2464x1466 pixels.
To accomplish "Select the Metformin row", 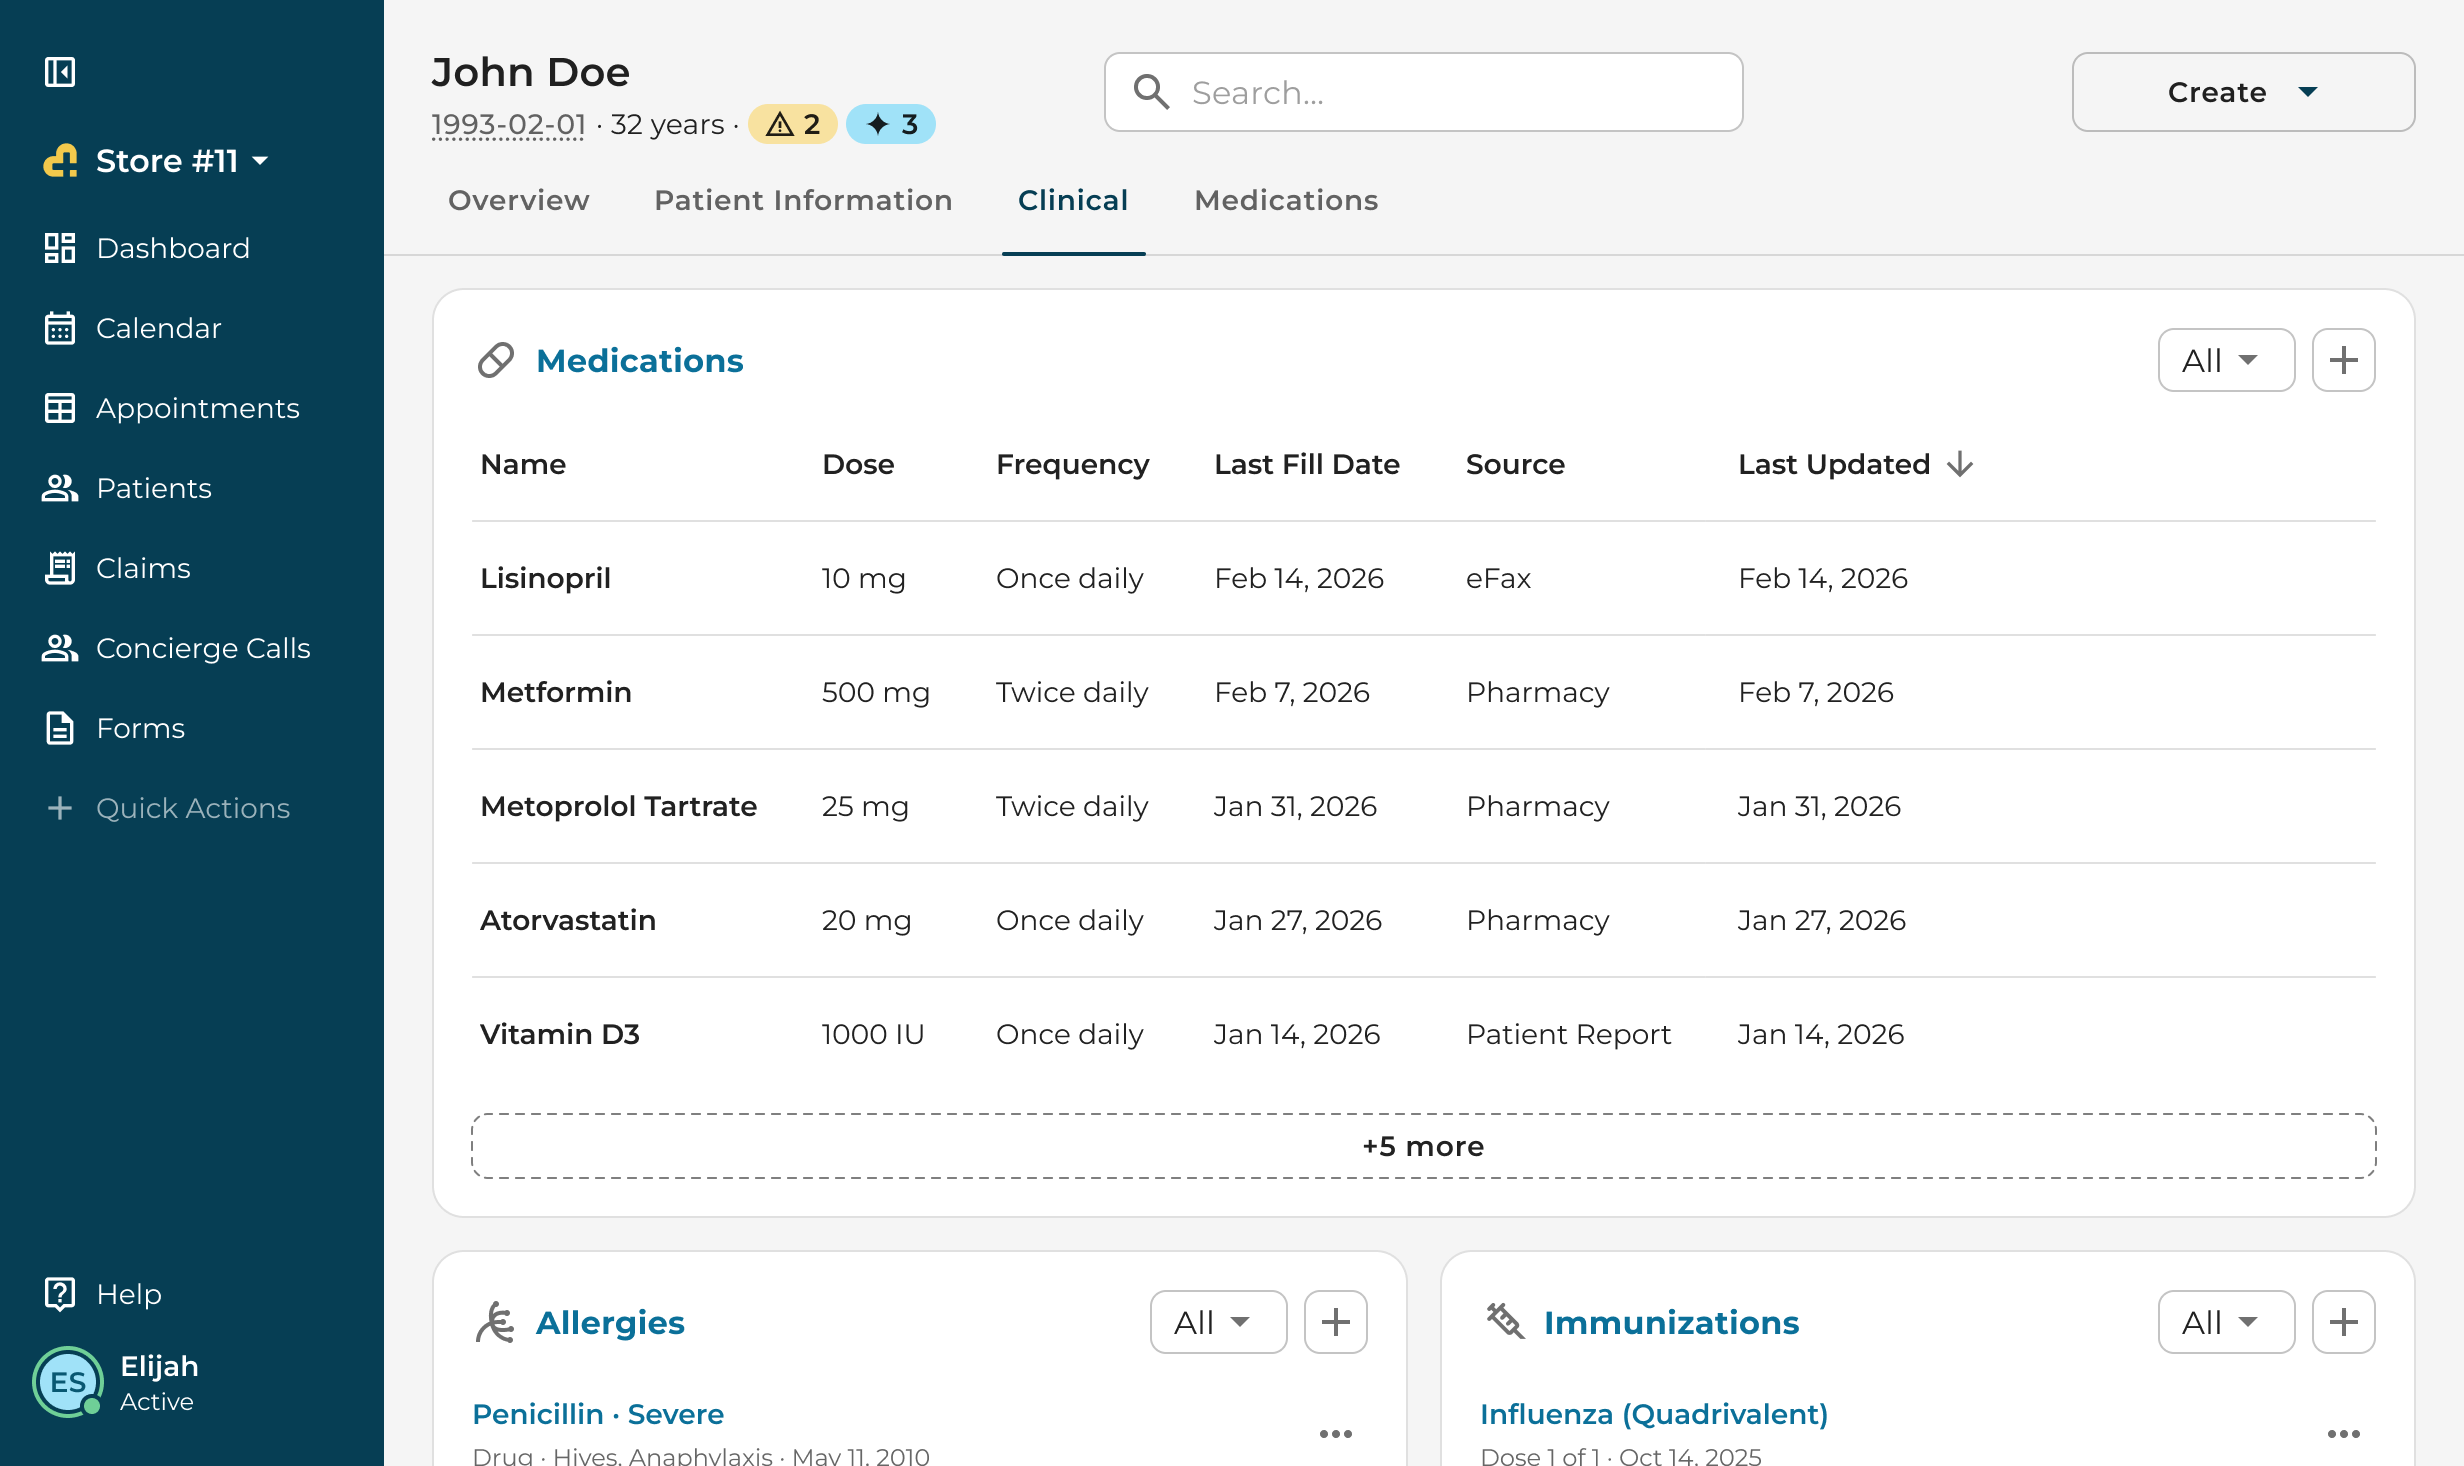I will tap(1423, 692).
